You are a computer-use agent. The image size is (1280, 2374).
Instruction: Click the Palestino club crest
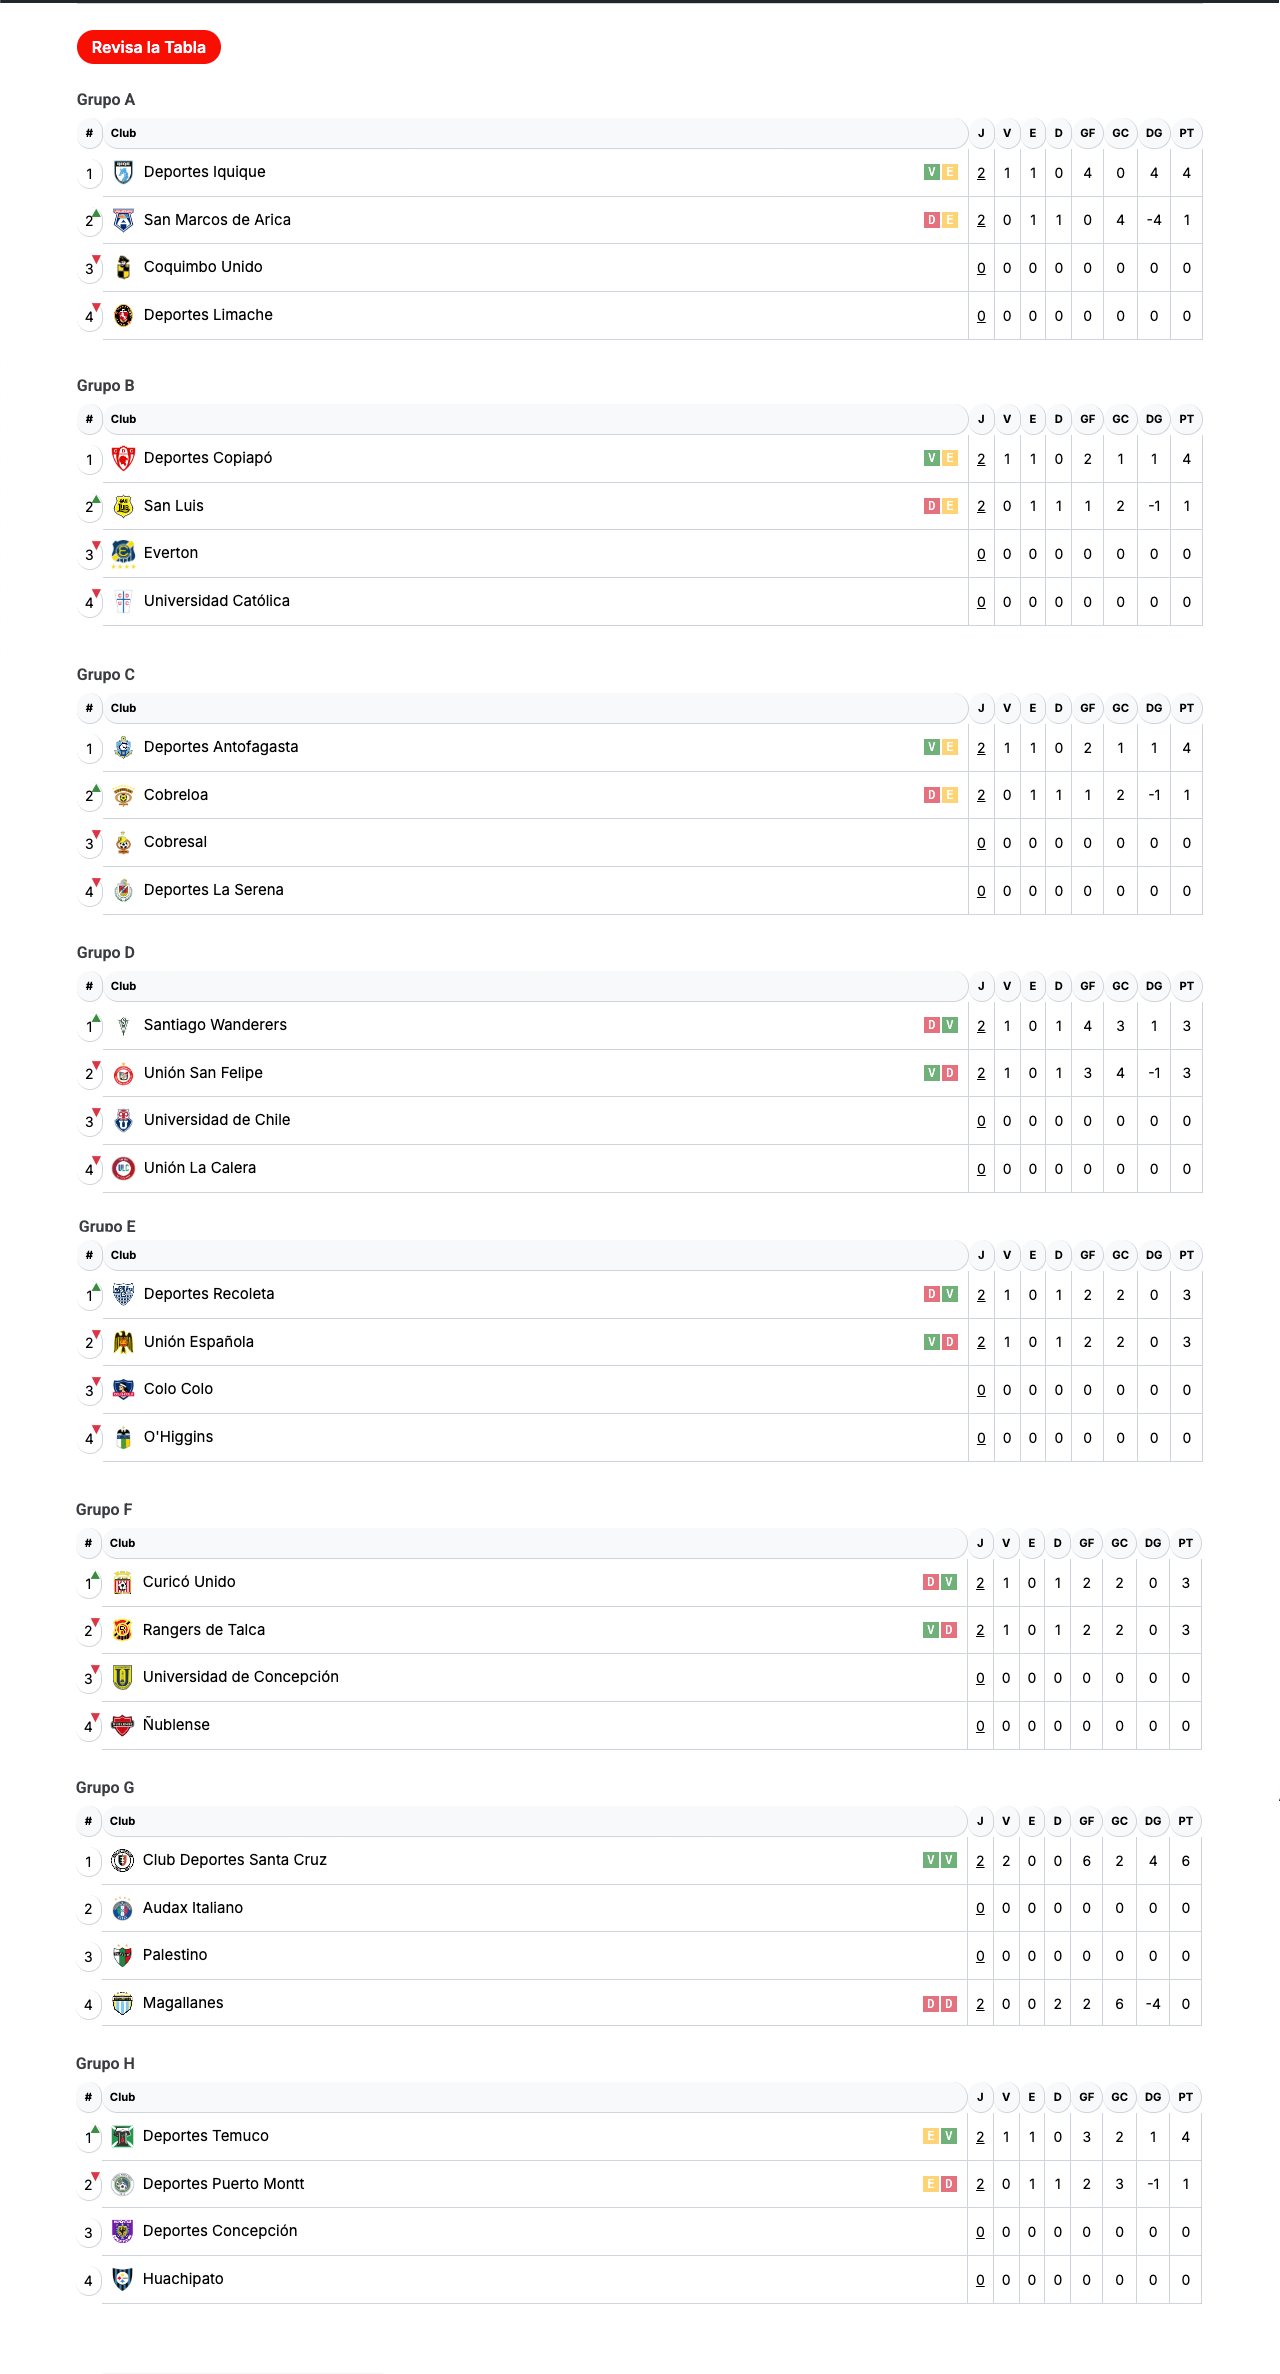122,1956
